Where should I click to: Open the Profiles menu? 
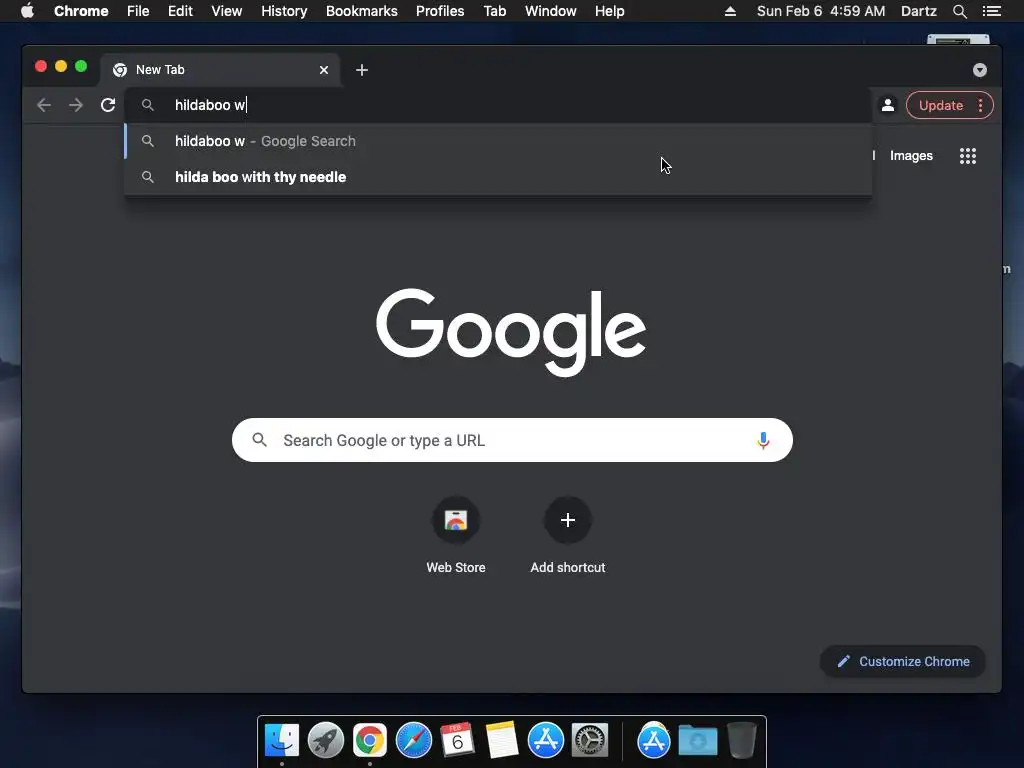(x=440, y=11)
